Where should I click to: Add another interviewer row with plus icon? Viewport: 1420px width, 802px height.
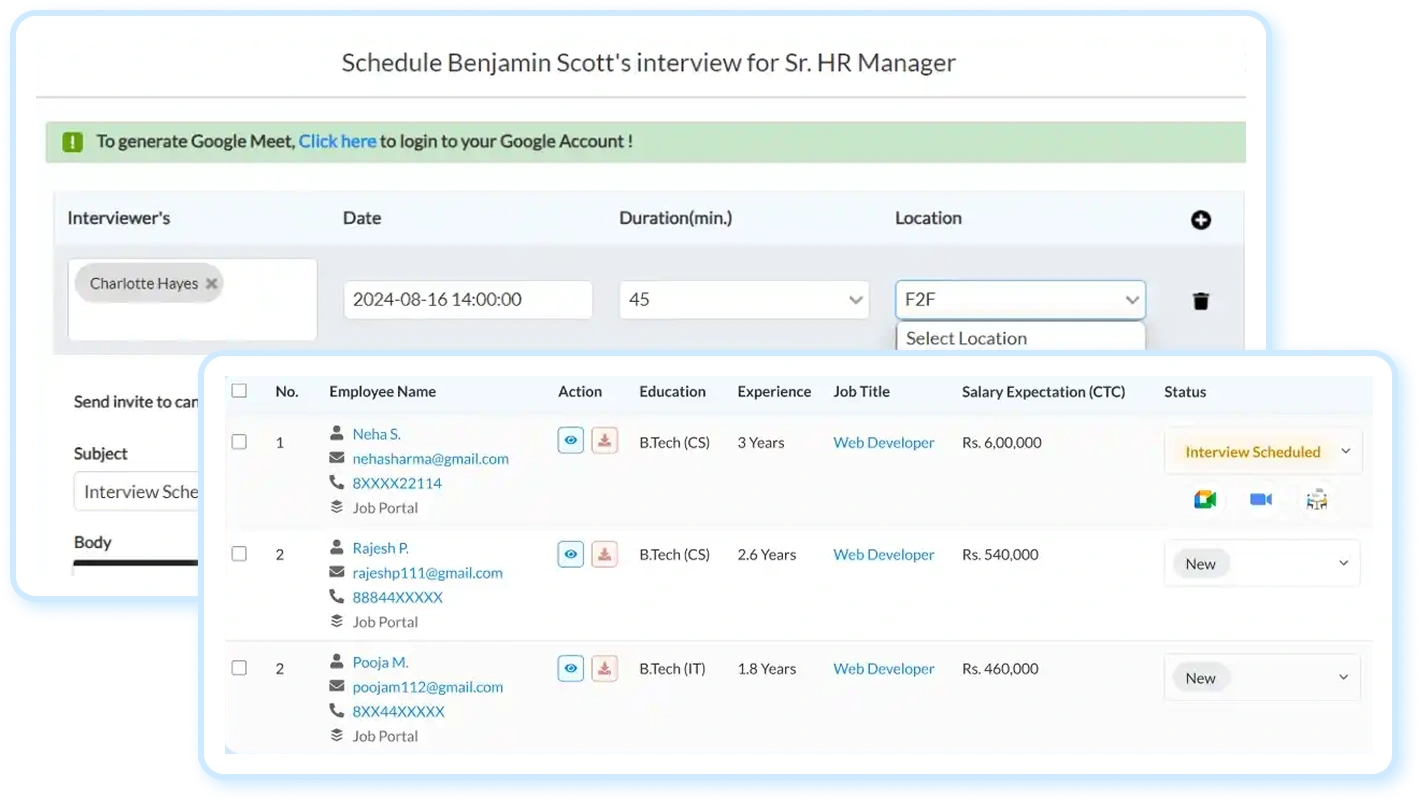click(x=1201, y=220)
